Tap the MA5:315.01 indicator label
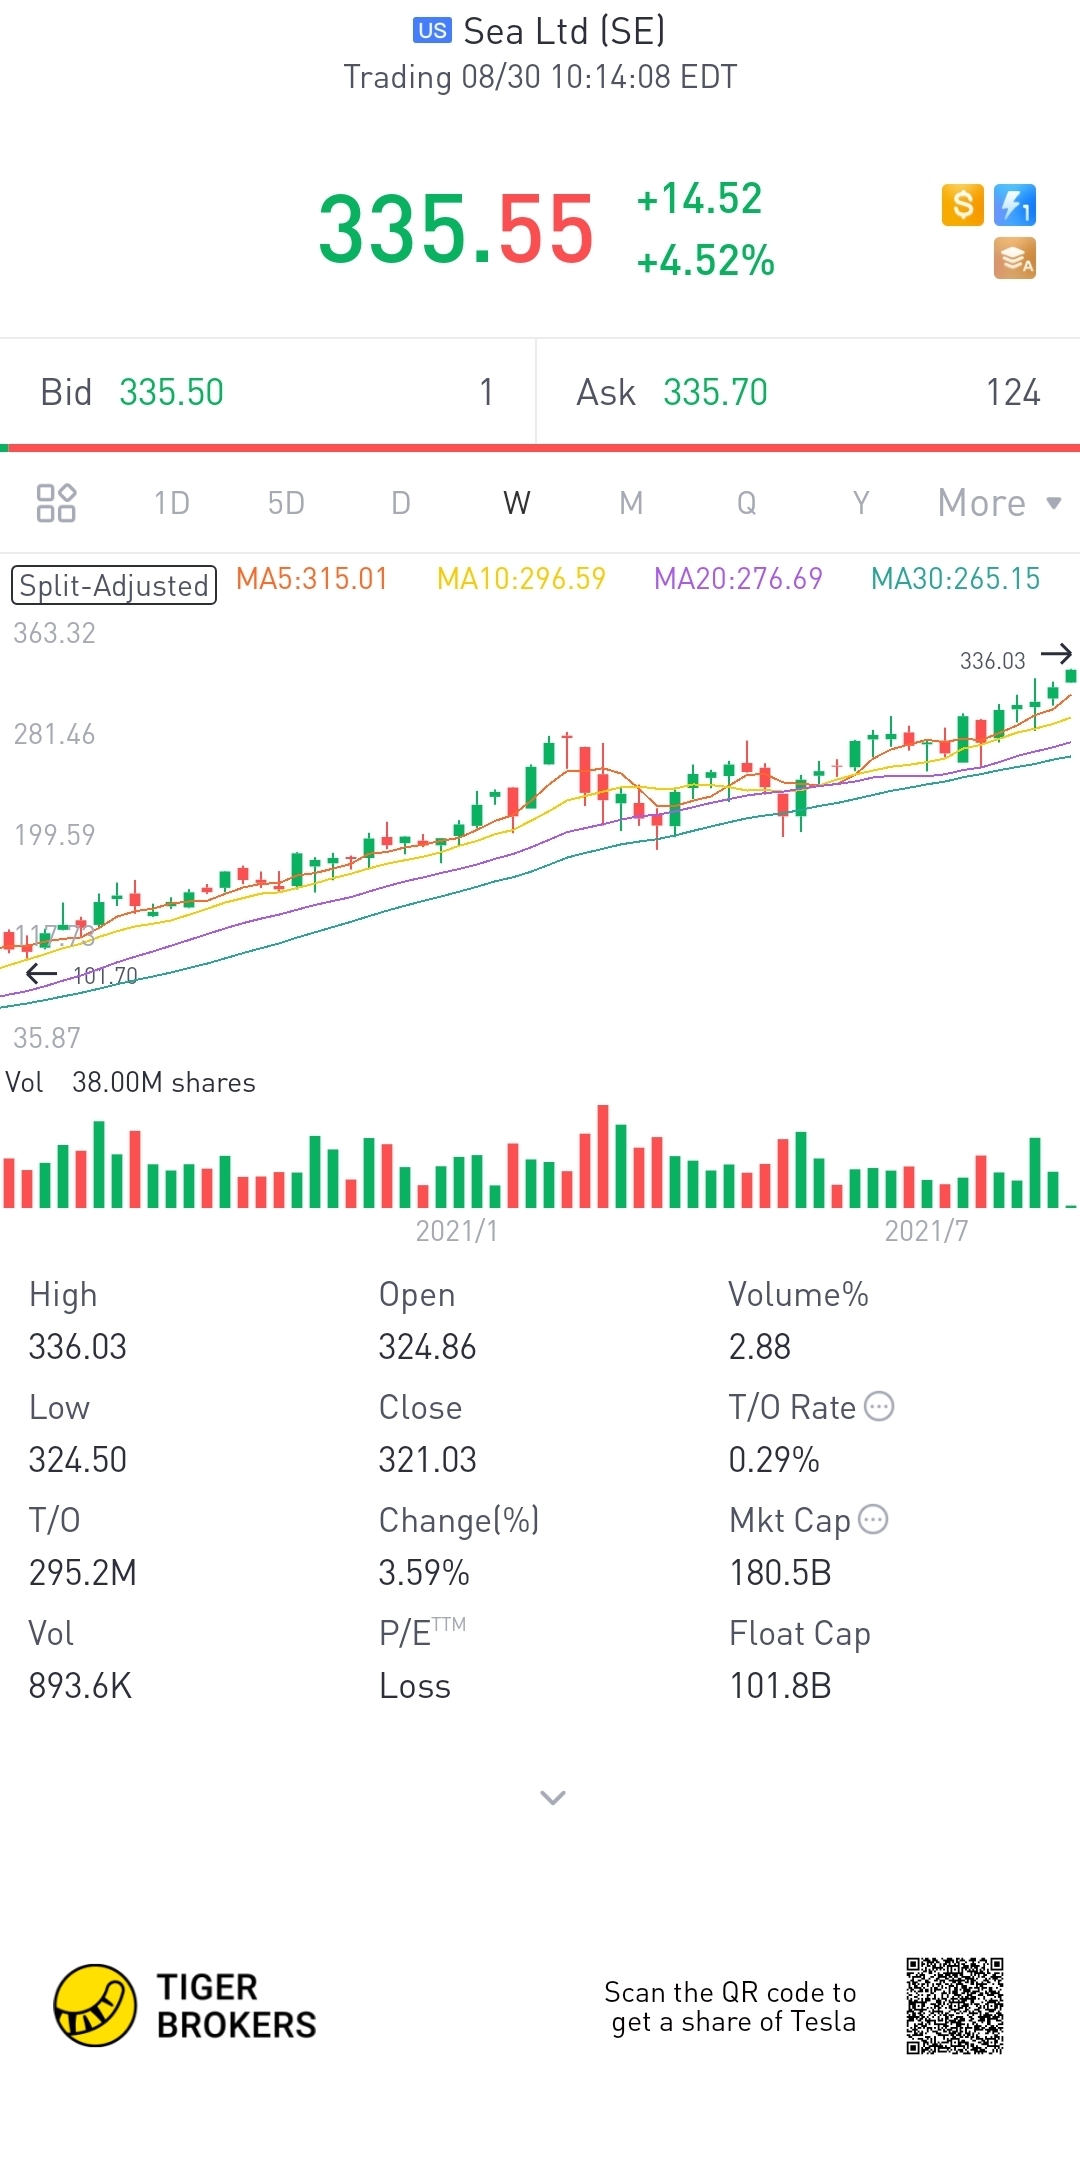Screen dimensions: 1080x2172 coord(312,579)
